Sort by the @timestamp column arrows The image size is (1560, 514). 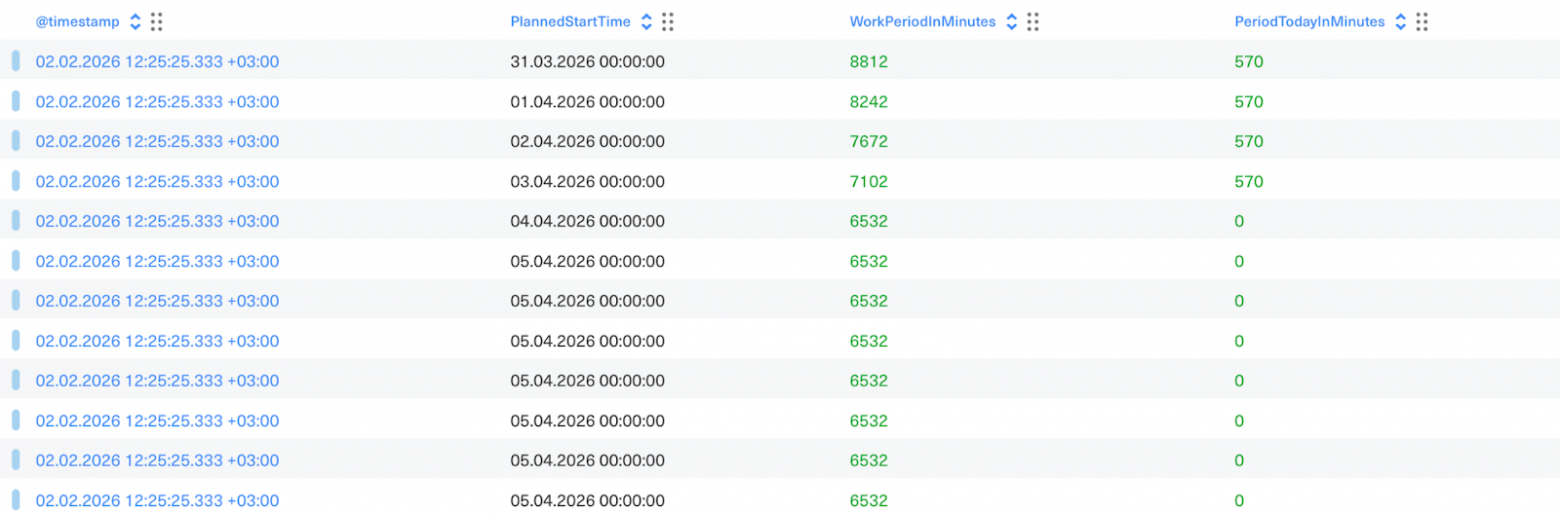[x=136, y=22]
